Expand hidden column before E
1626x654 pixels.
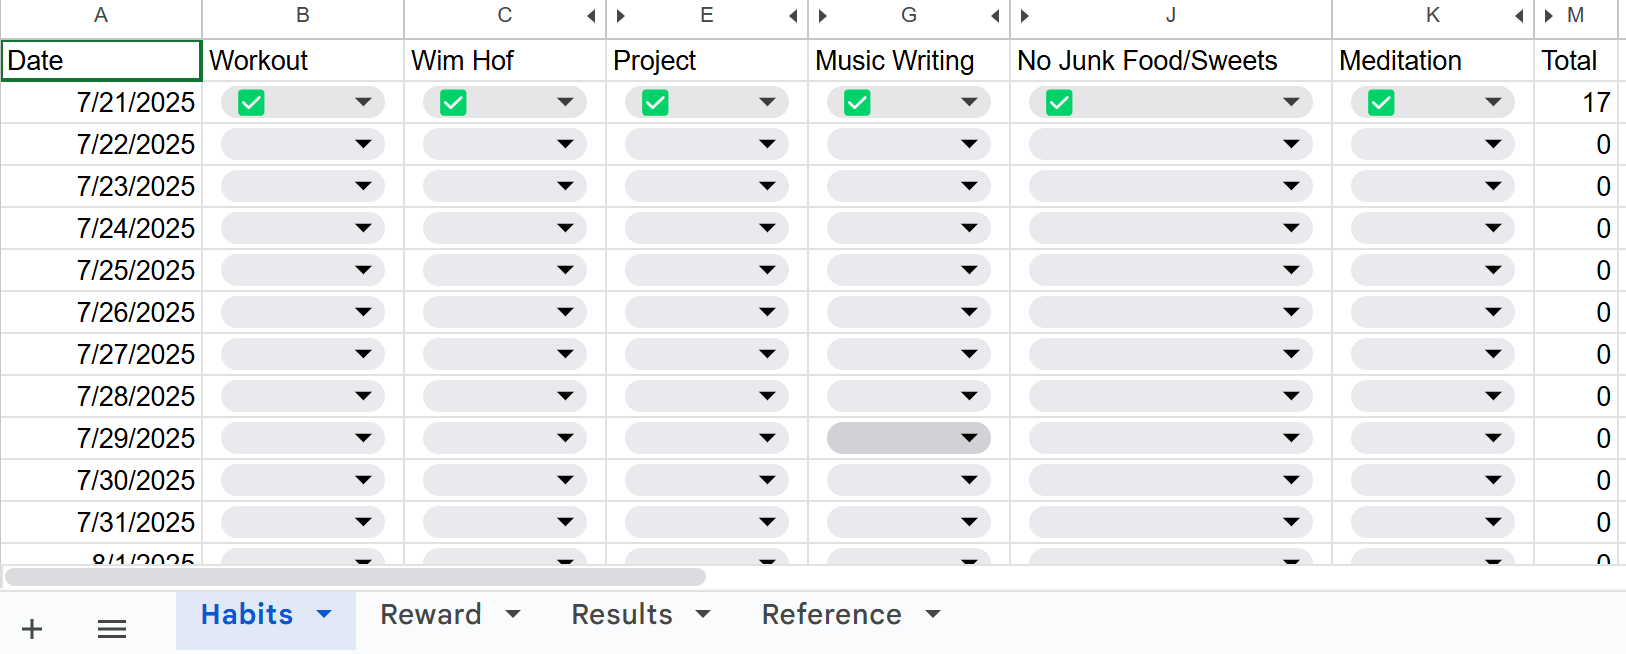[621, 16]
